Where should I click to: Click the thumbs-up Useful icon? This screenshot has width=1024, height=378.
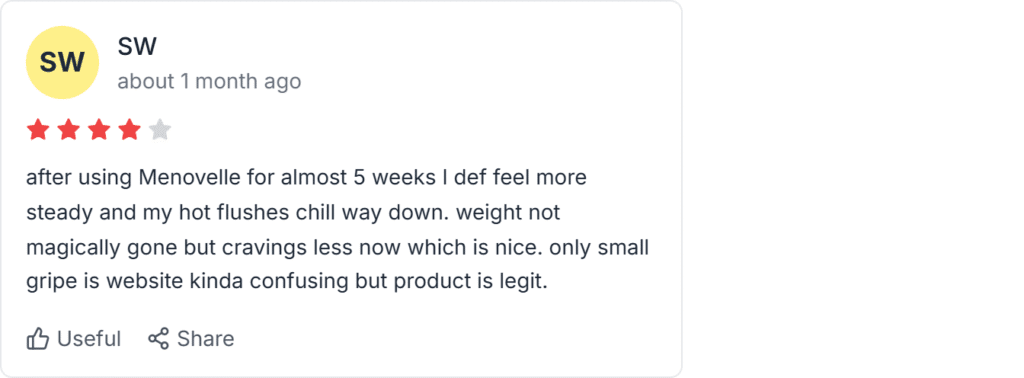[x=38, y=339]
